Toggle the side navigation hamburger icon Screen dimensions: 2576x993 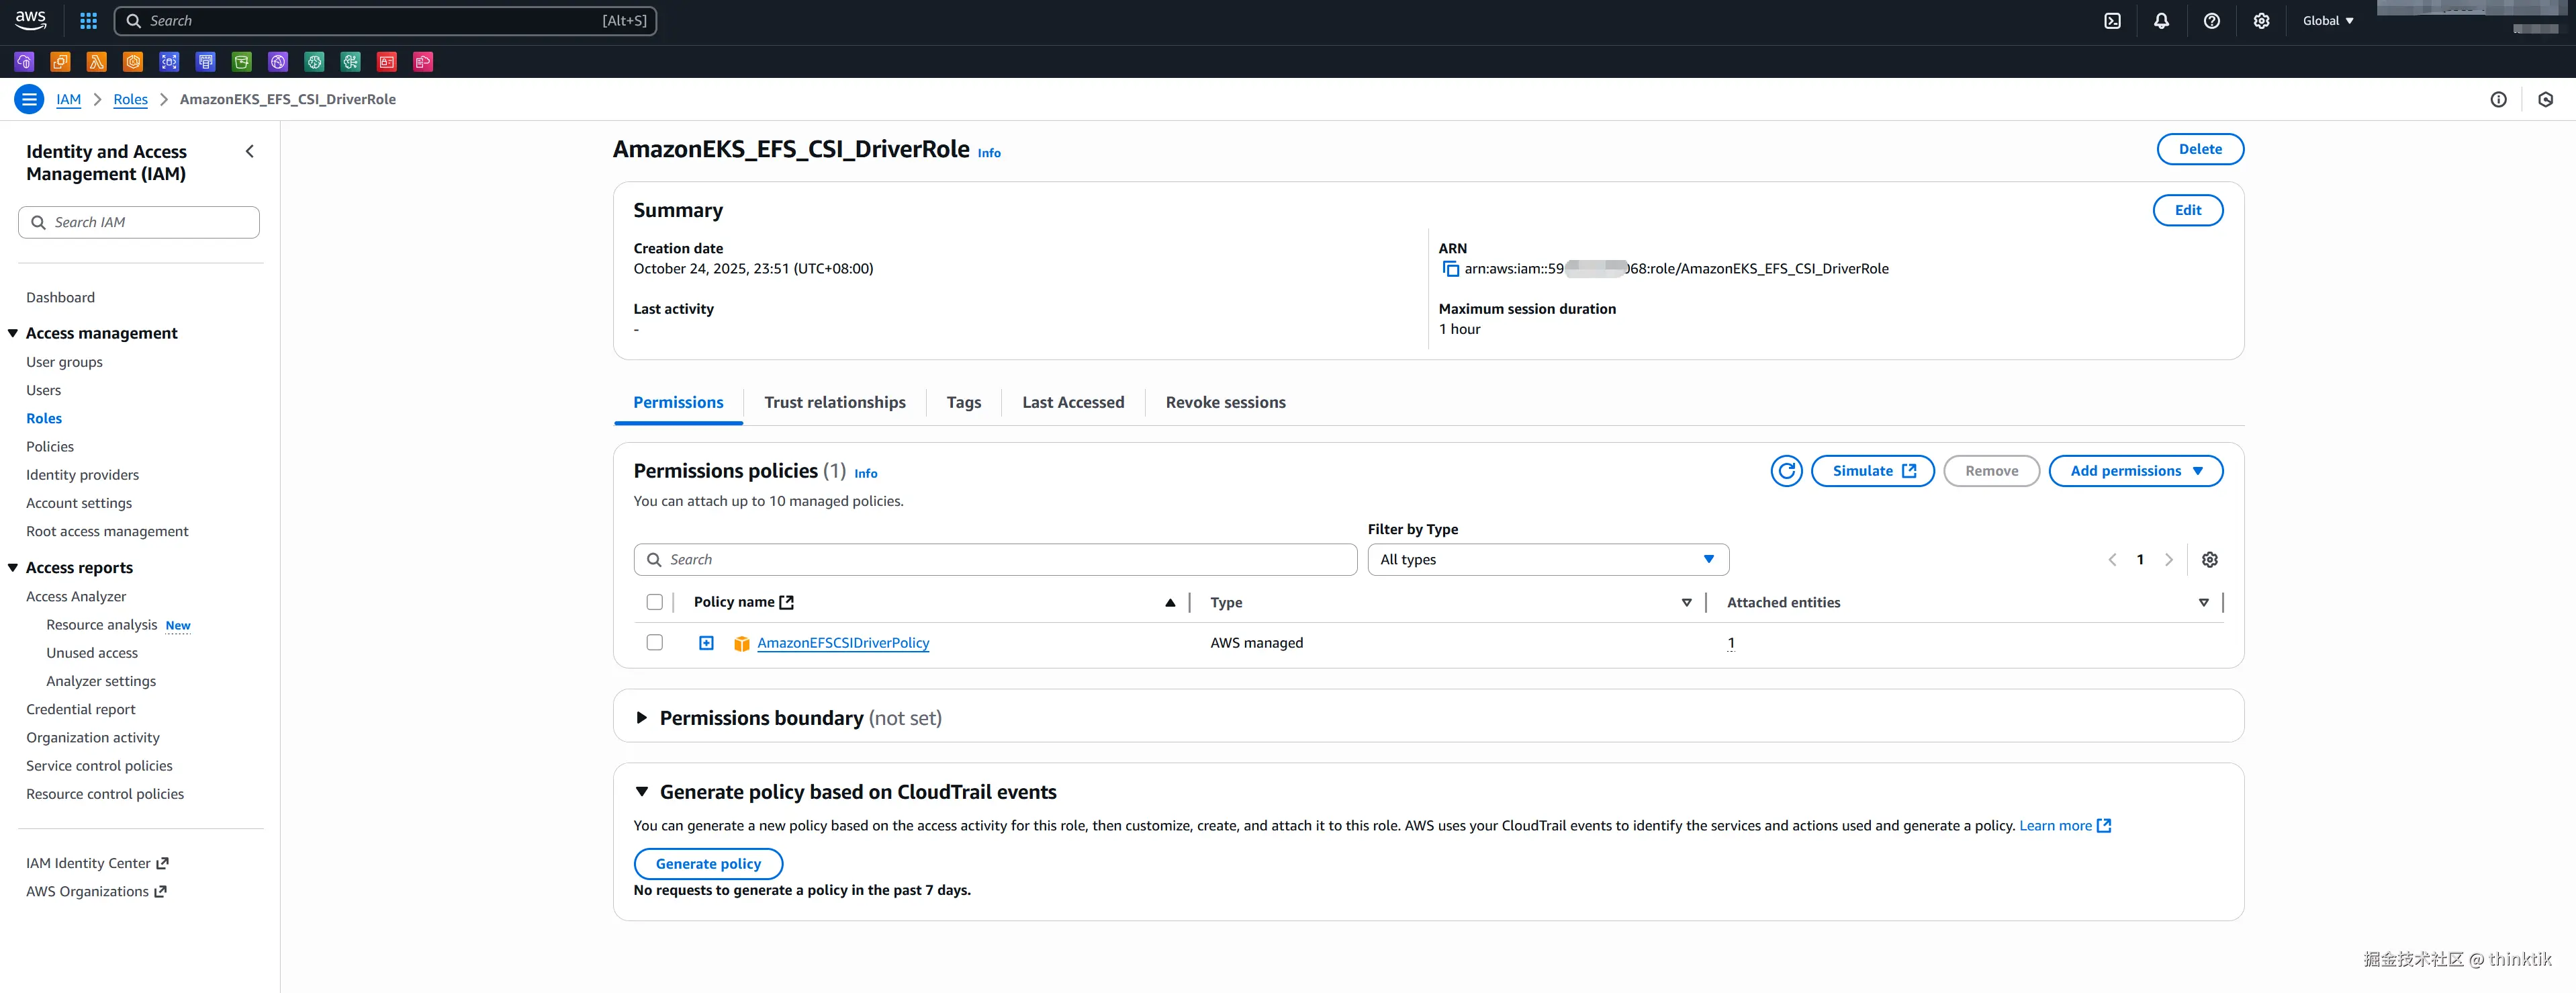(29, 99)
